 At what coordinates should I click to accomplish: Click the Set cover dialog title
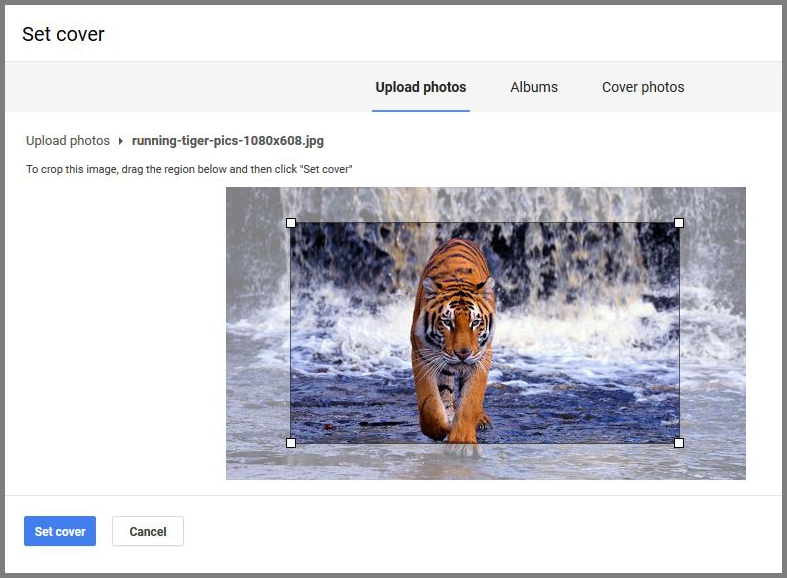click(x=63, y=34)
